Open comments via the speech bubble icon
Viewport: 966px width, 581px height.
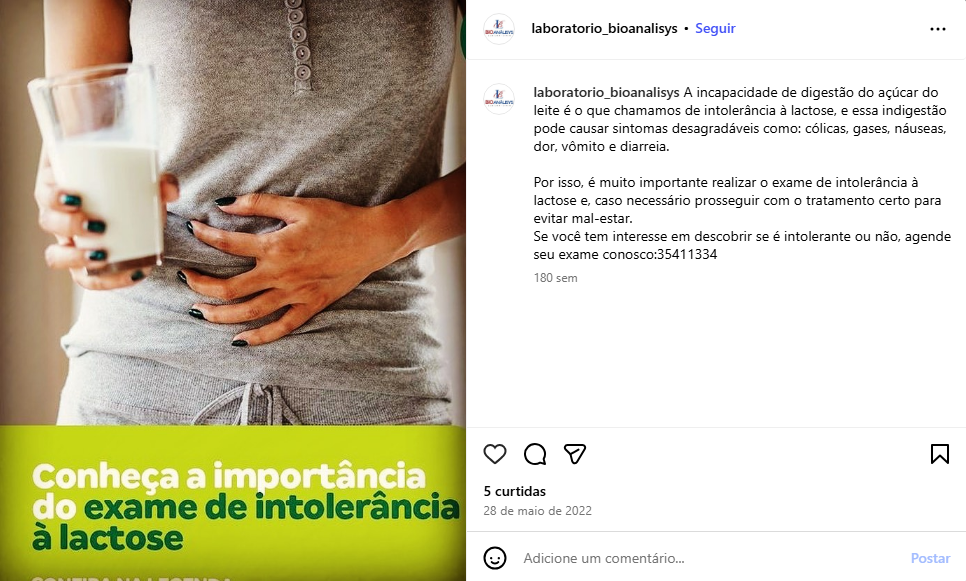pyautogui.click(x=535, y=454)
